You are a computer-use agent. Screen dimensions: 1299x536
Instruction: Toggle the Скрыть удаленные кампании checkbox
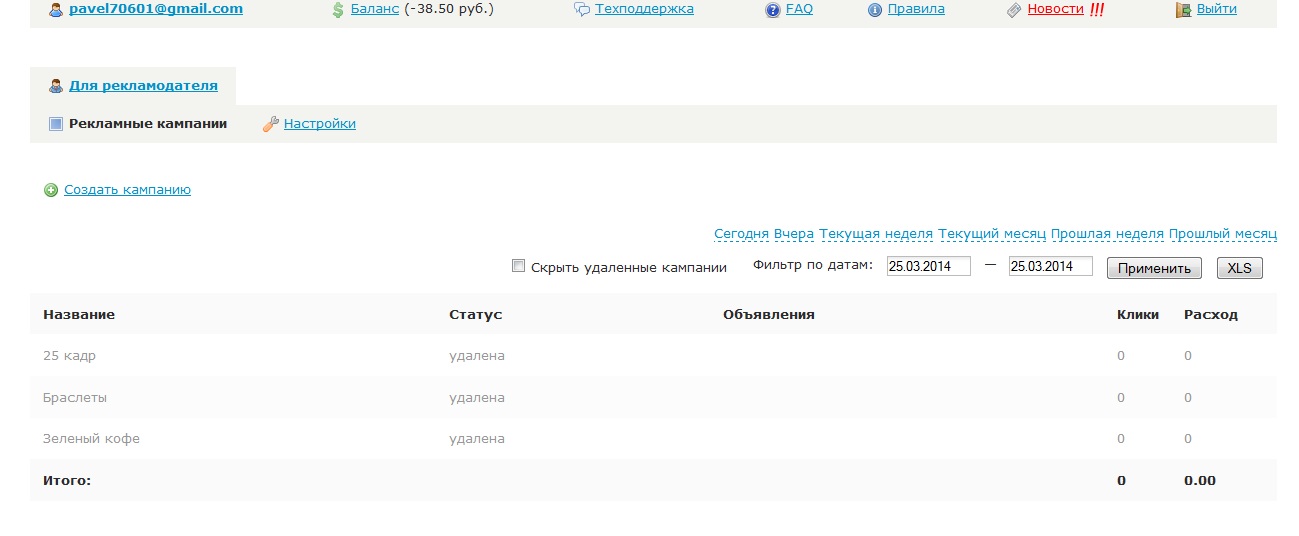(x=518, y=266)
